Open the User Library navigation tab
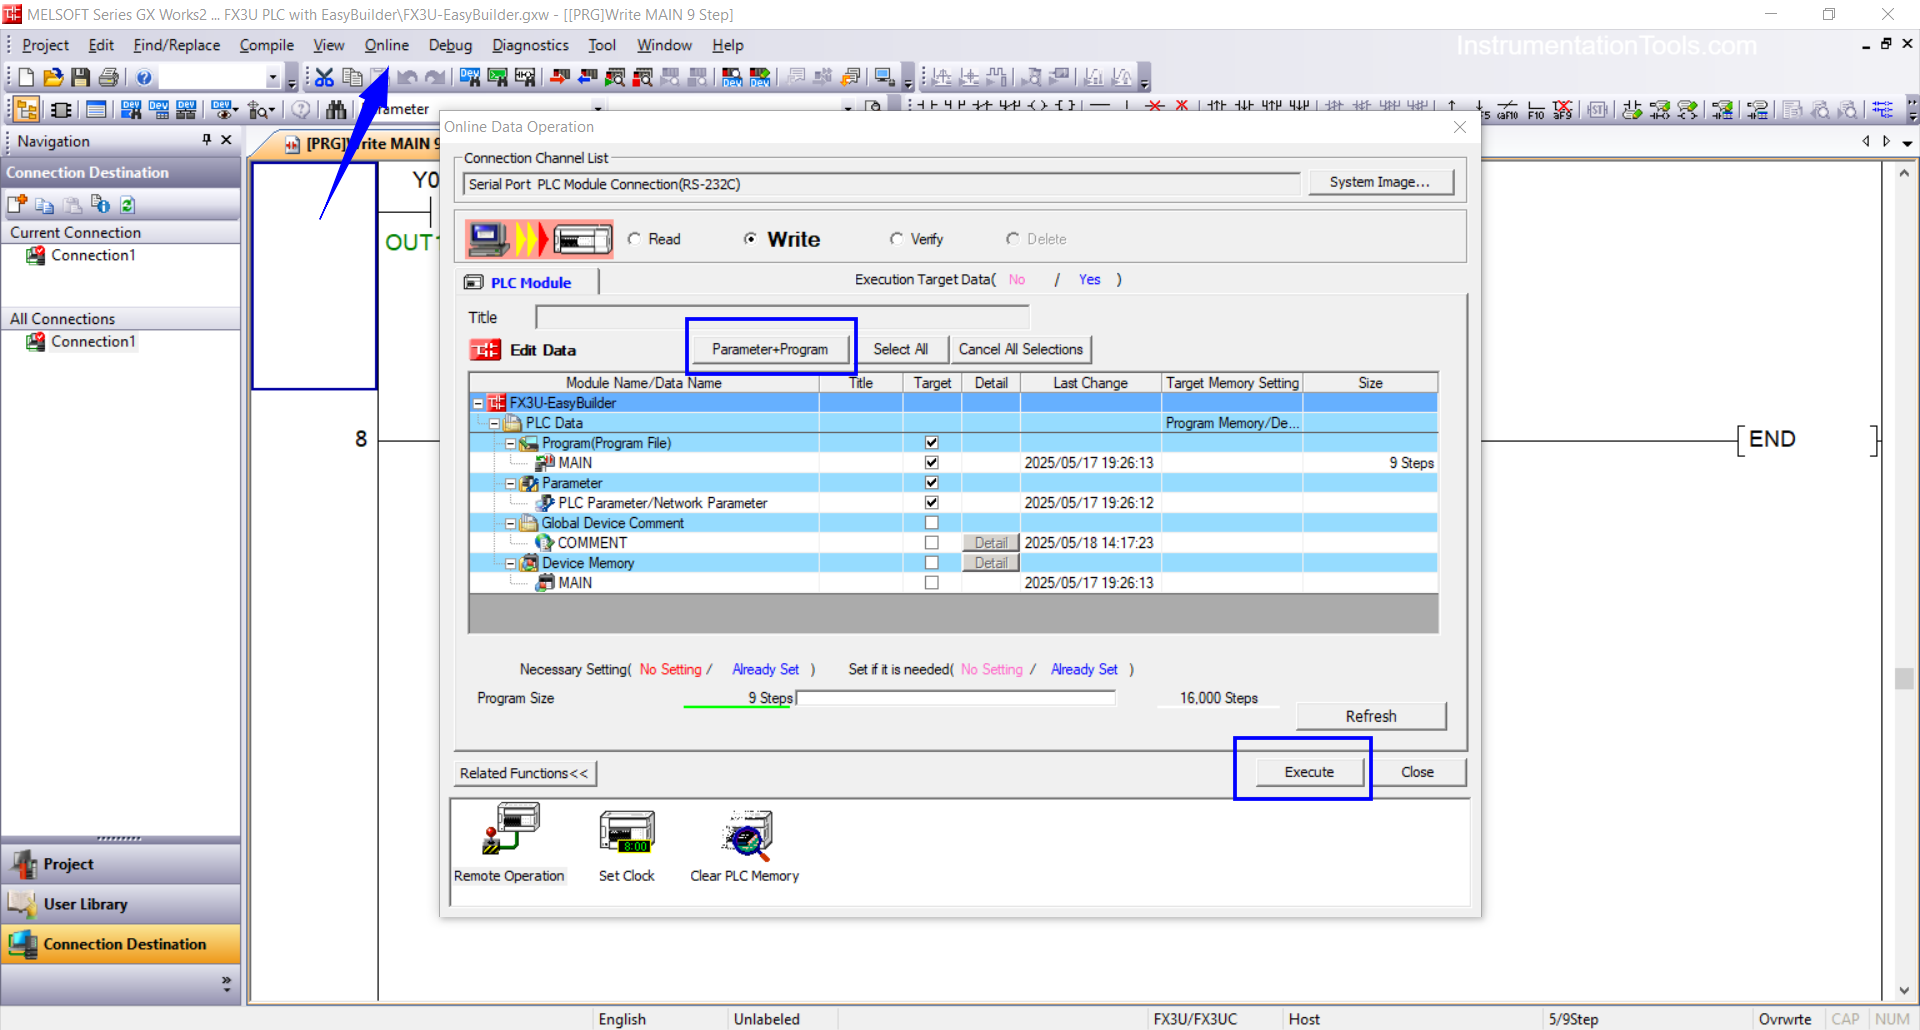Viewport: 1920px width, 1030px height. pyautogui.click(x=120, y=904)
